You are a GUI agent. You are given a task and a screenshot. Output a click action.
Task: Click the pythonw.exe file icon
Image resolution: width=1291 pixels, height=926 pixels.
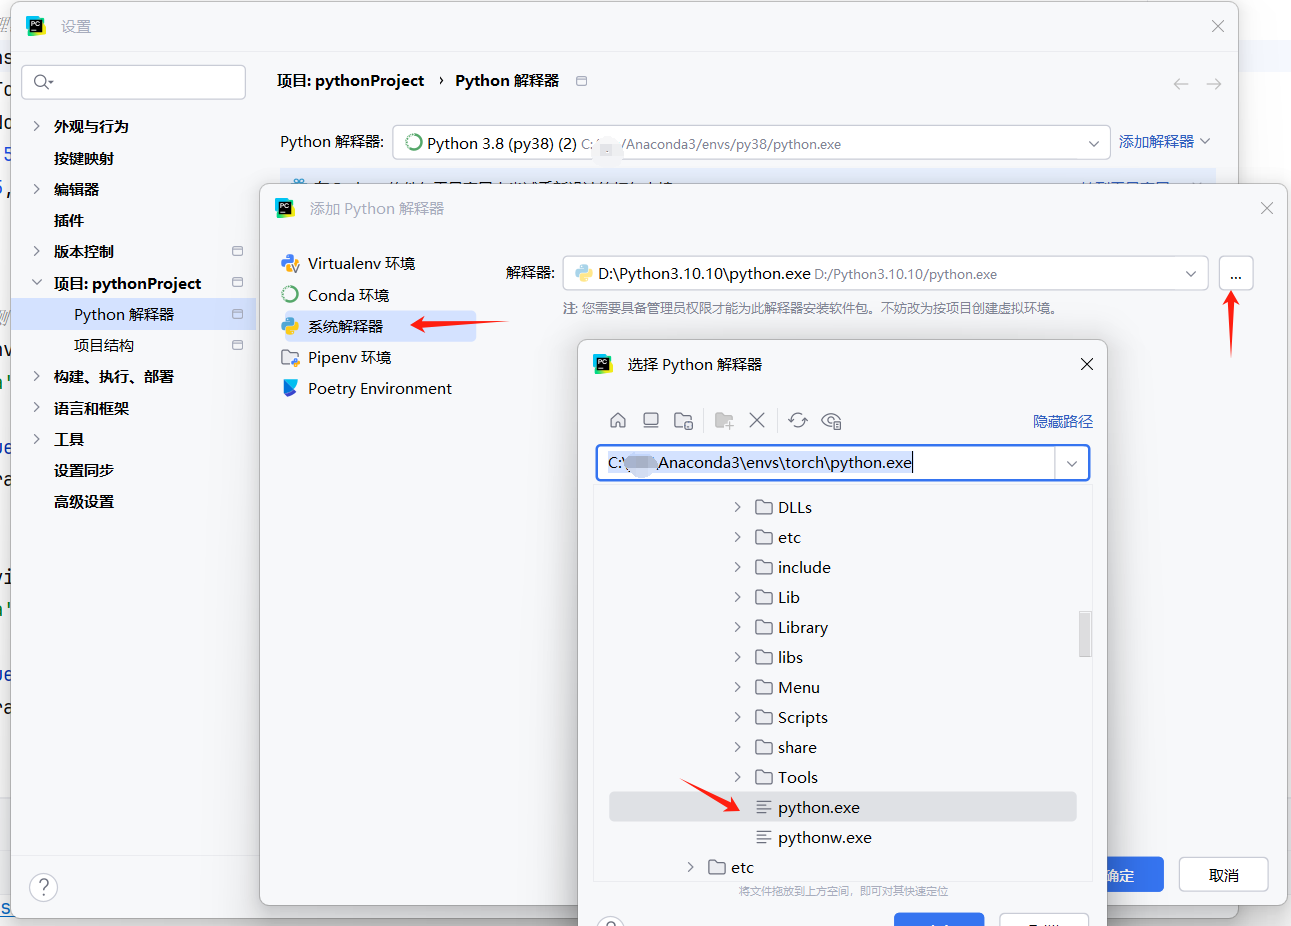pos(764,837)
